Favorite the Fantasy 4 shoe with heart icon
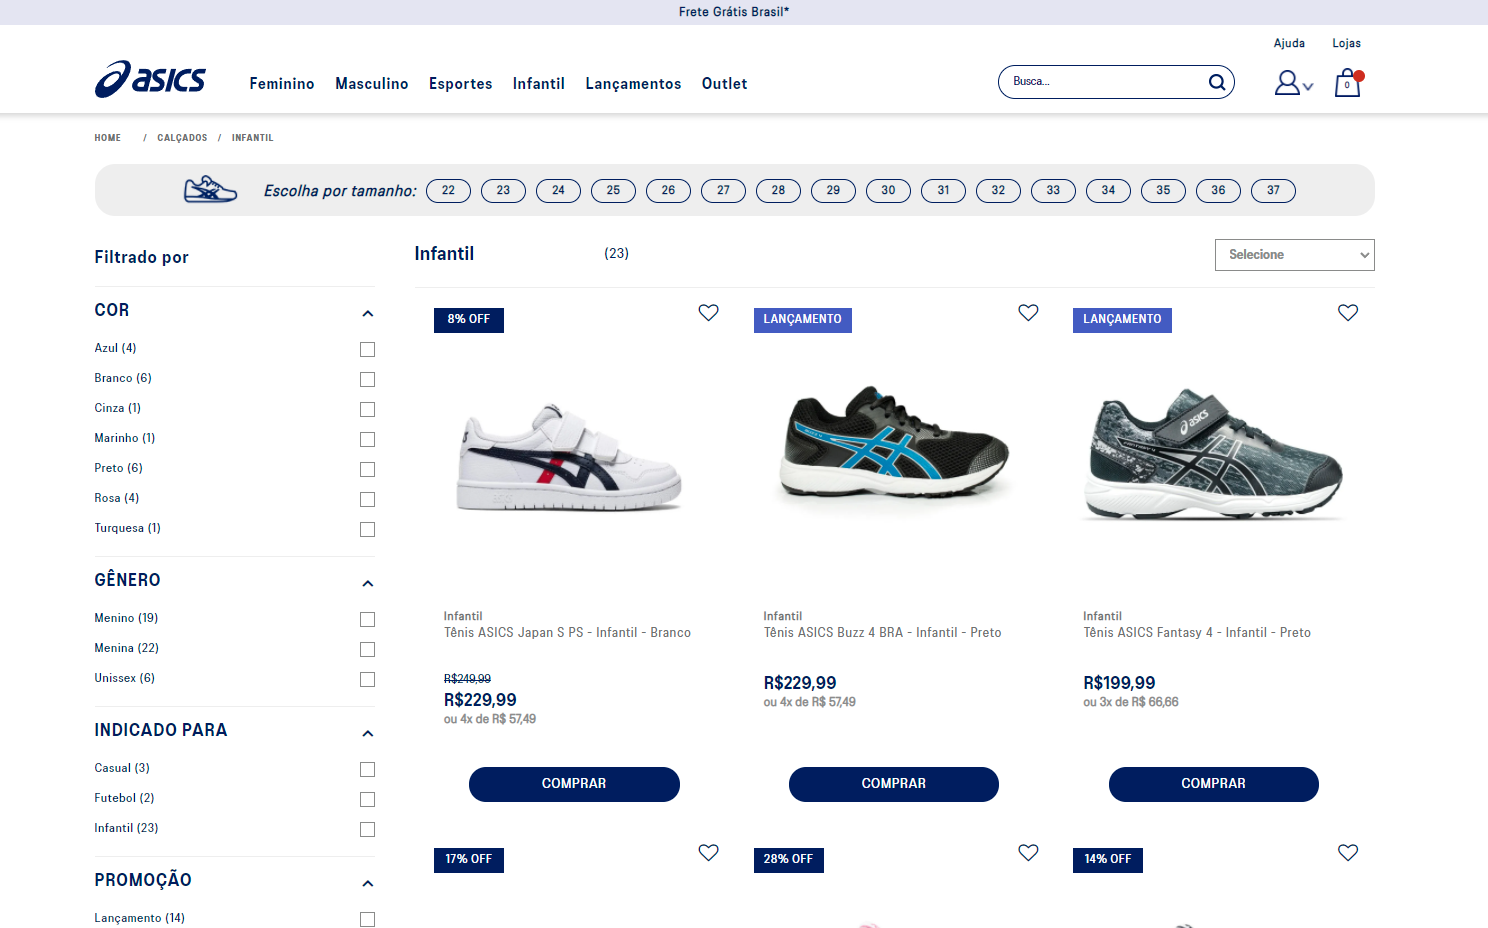This screenshot has width=1488, height=928. tap(1348, 313)
